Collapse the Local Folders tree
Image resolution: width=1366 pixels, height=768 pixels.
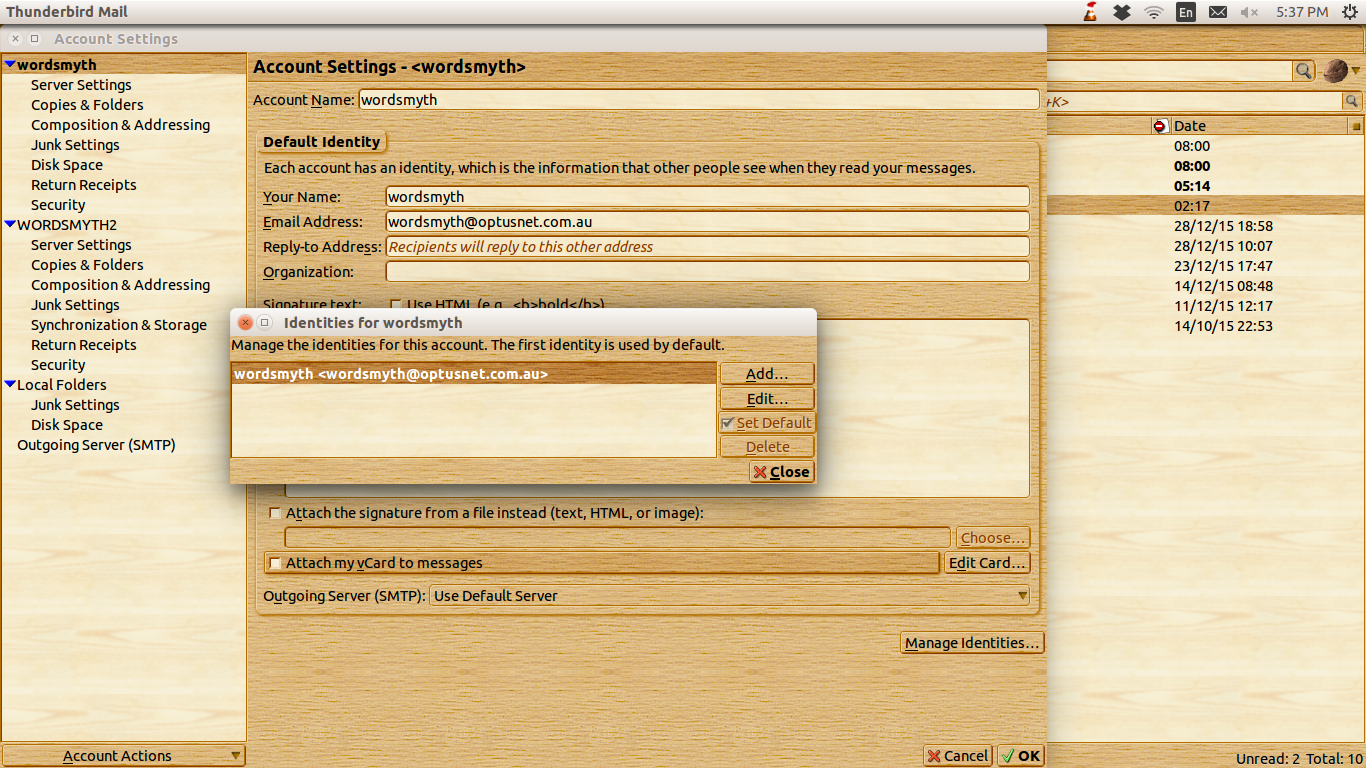coord(10,385)
